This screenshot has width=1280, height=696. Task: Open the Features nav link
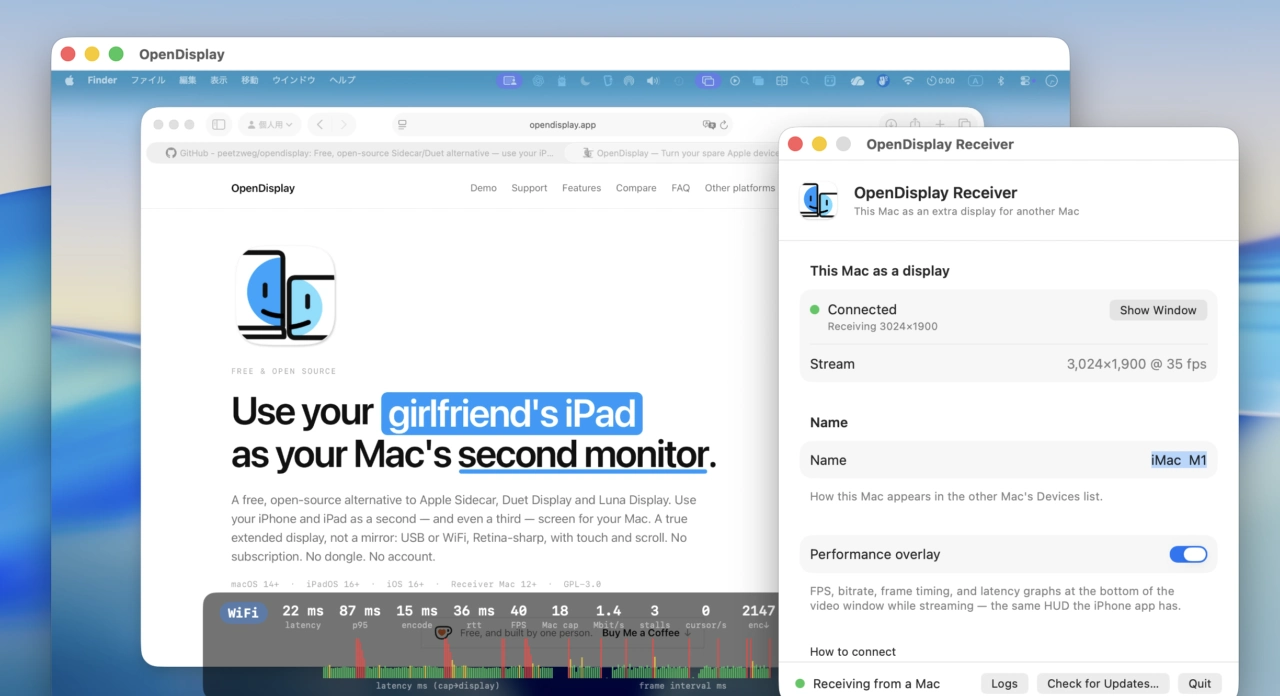pyautogui.click(x=581, y=188)
